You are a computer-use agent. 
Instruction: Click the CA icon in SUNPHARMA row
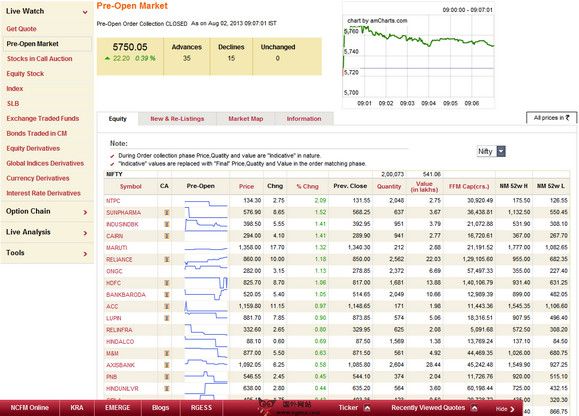[167, 212]
